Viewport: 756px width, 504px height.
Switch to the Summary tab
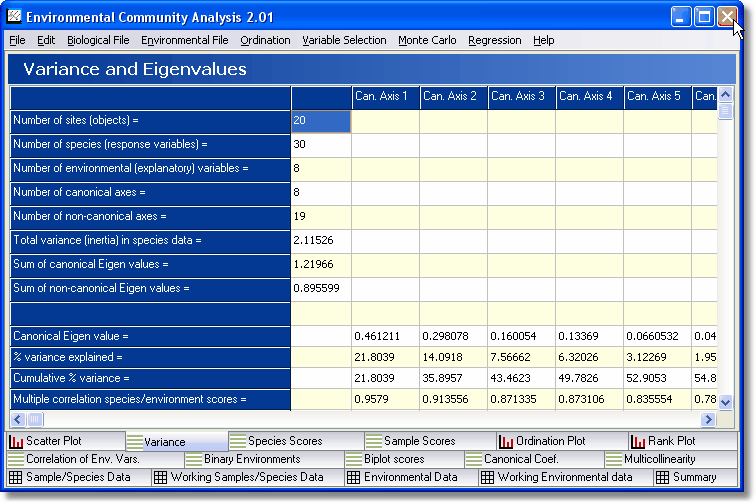pos(695,477)
